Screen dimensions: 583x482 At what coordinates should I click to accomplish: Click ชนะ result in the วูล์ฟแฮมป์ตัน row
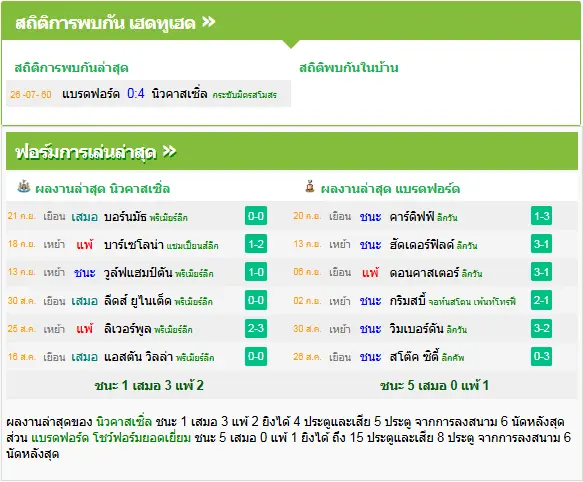[x=85, y=273]
